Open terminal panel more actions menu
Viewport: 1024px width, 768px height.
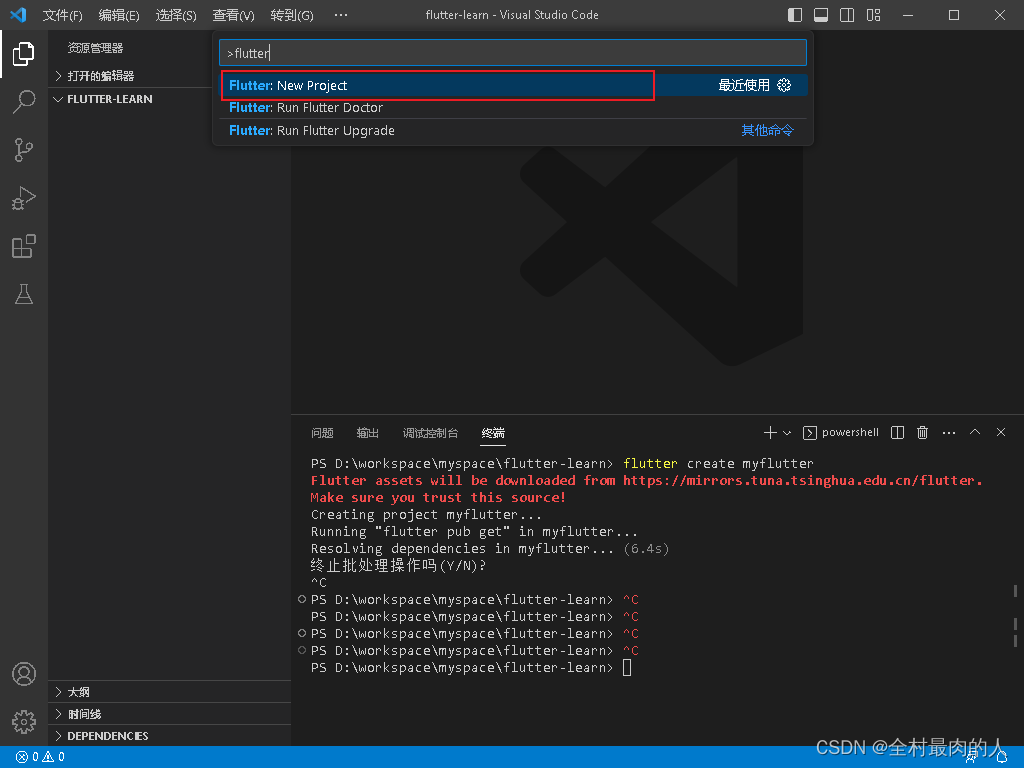coord(949,433)
